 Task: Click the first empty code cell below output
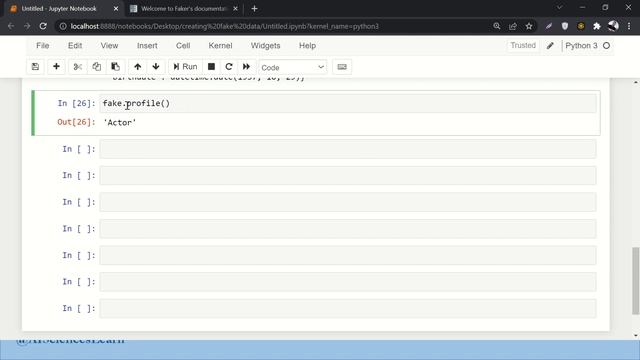click(348, 149)
